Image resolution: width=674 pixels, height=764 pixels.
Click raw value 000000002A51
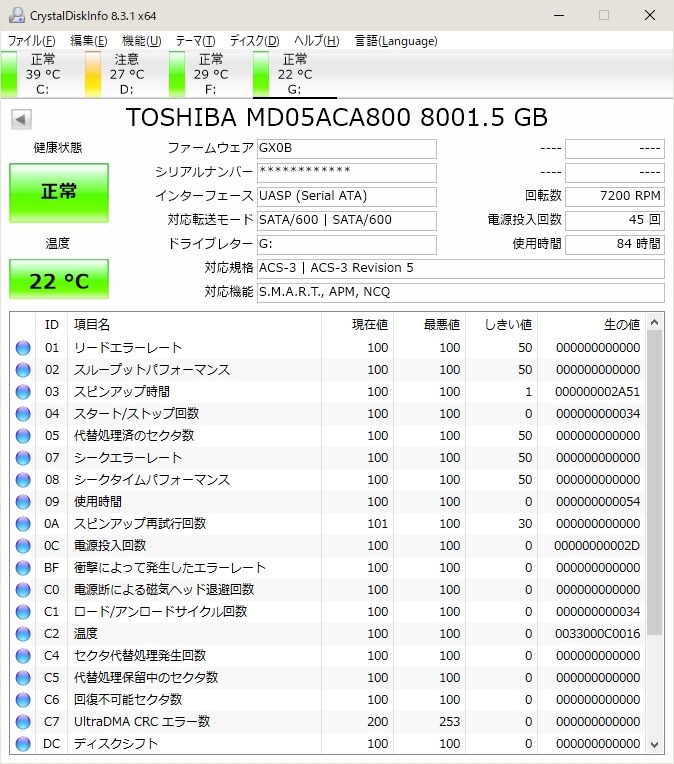pos(597,392)
